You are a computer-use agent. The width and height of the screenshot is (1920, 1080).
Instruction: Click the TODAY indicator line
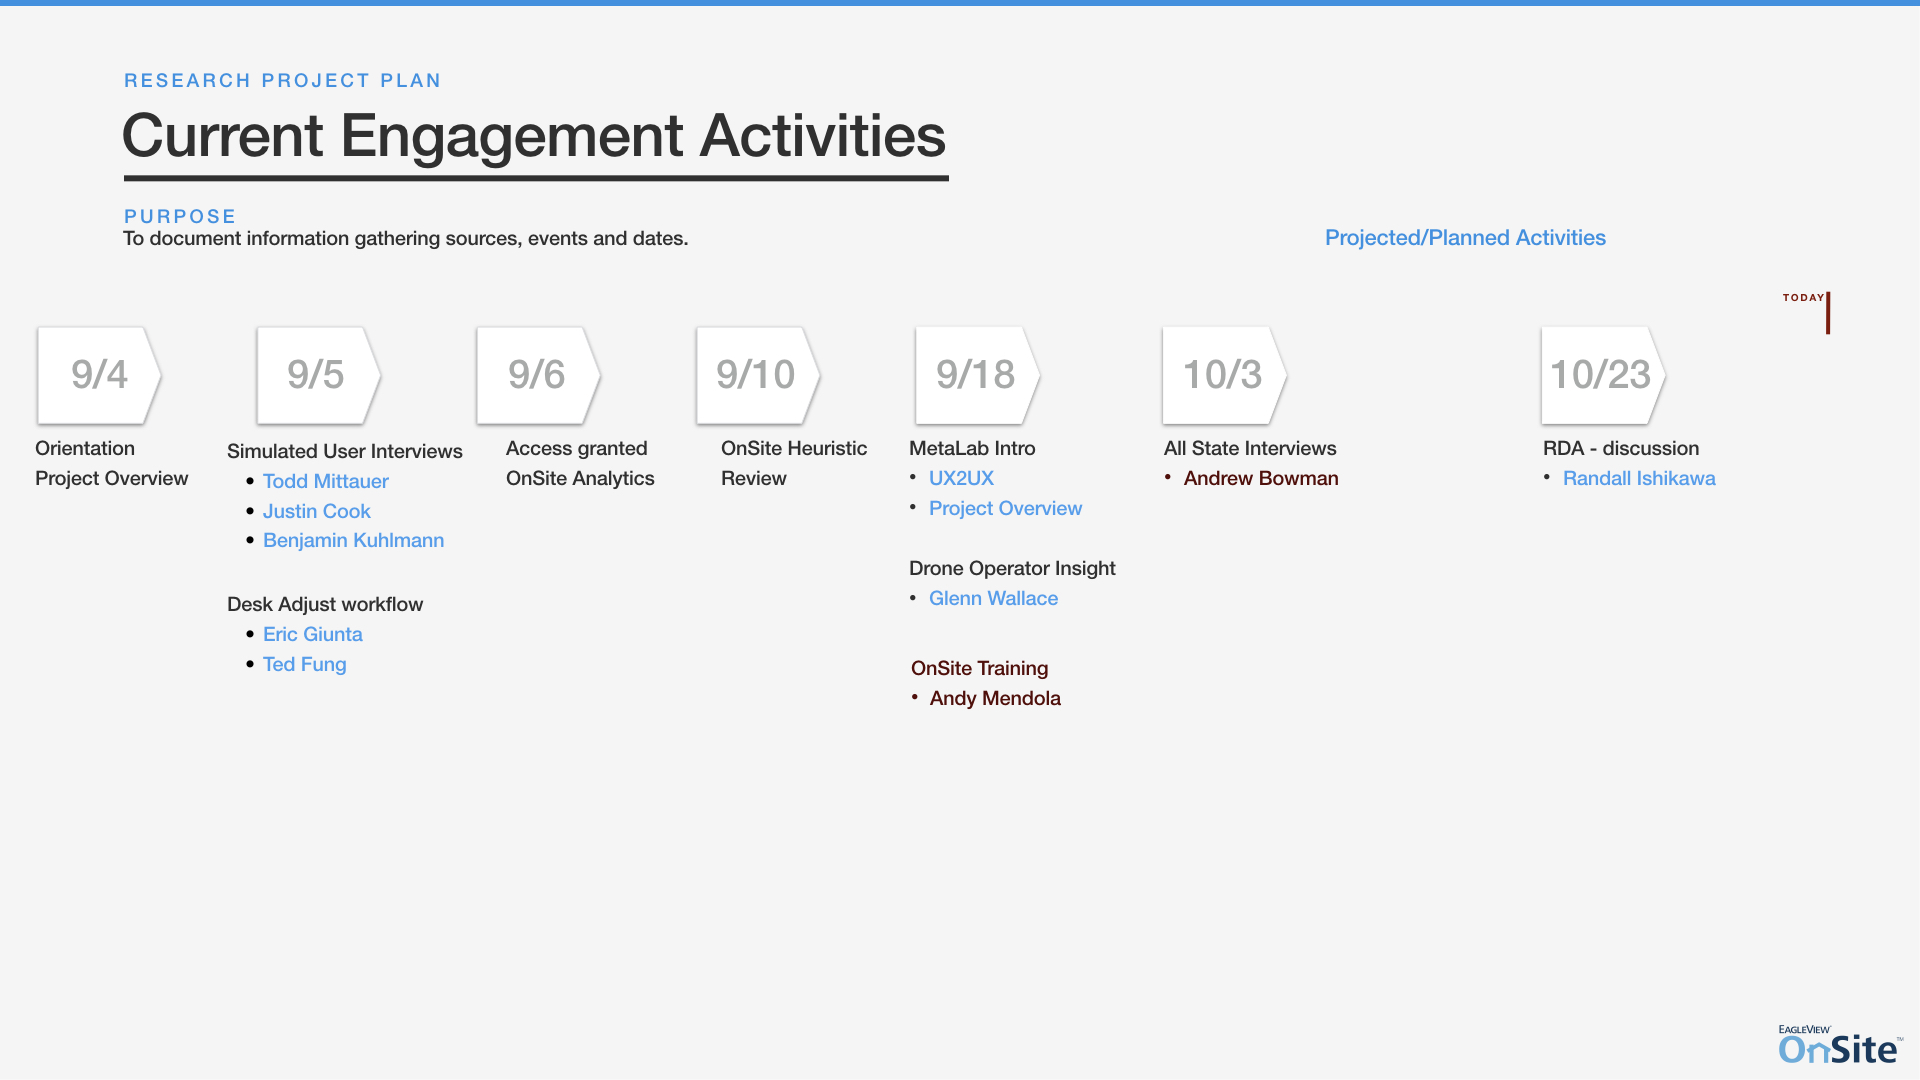(x=1827, y=313)
